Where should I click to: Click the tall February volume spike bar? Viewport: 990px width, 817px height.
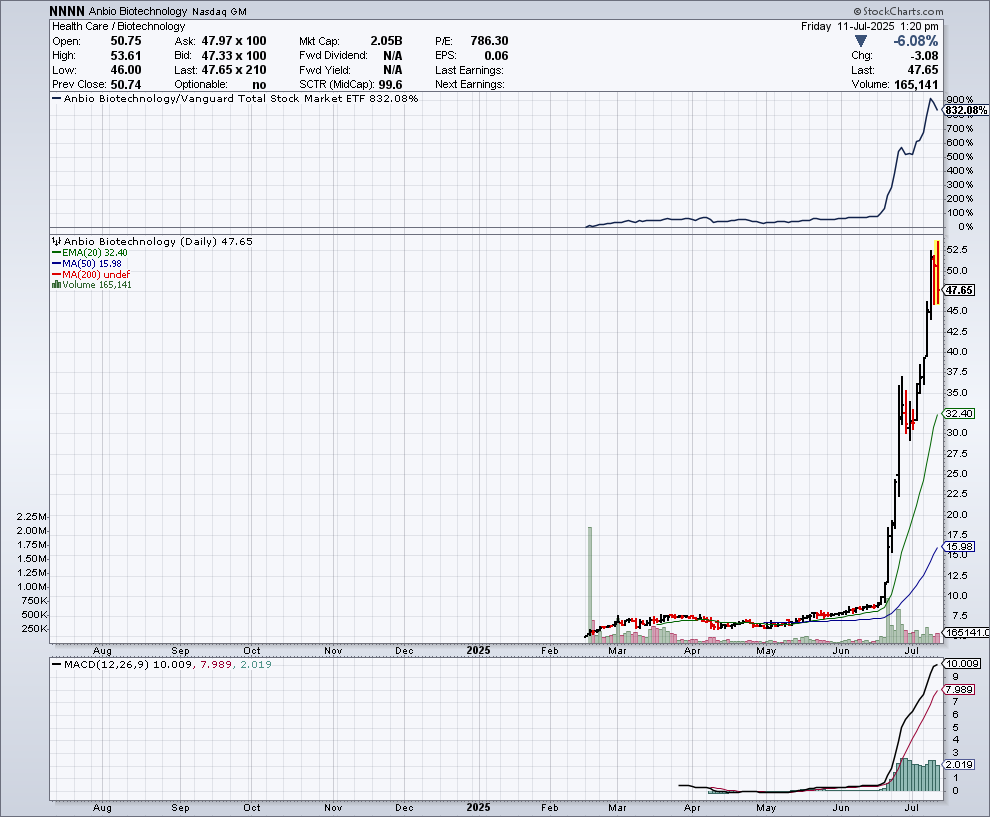pos(590,585)
